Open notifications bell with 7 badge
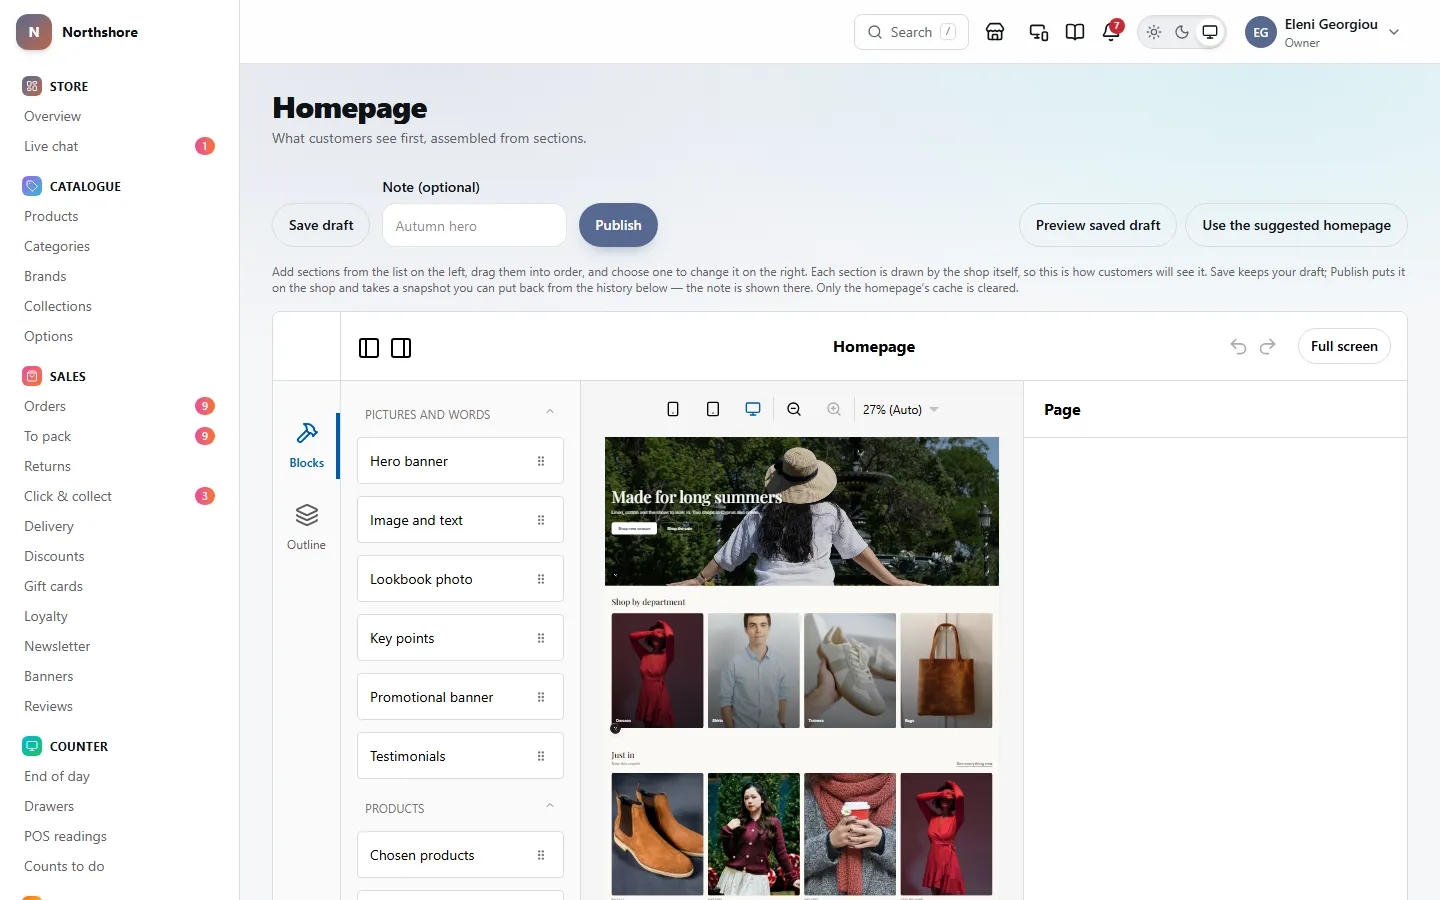1440x900 pixels. 1111,32
